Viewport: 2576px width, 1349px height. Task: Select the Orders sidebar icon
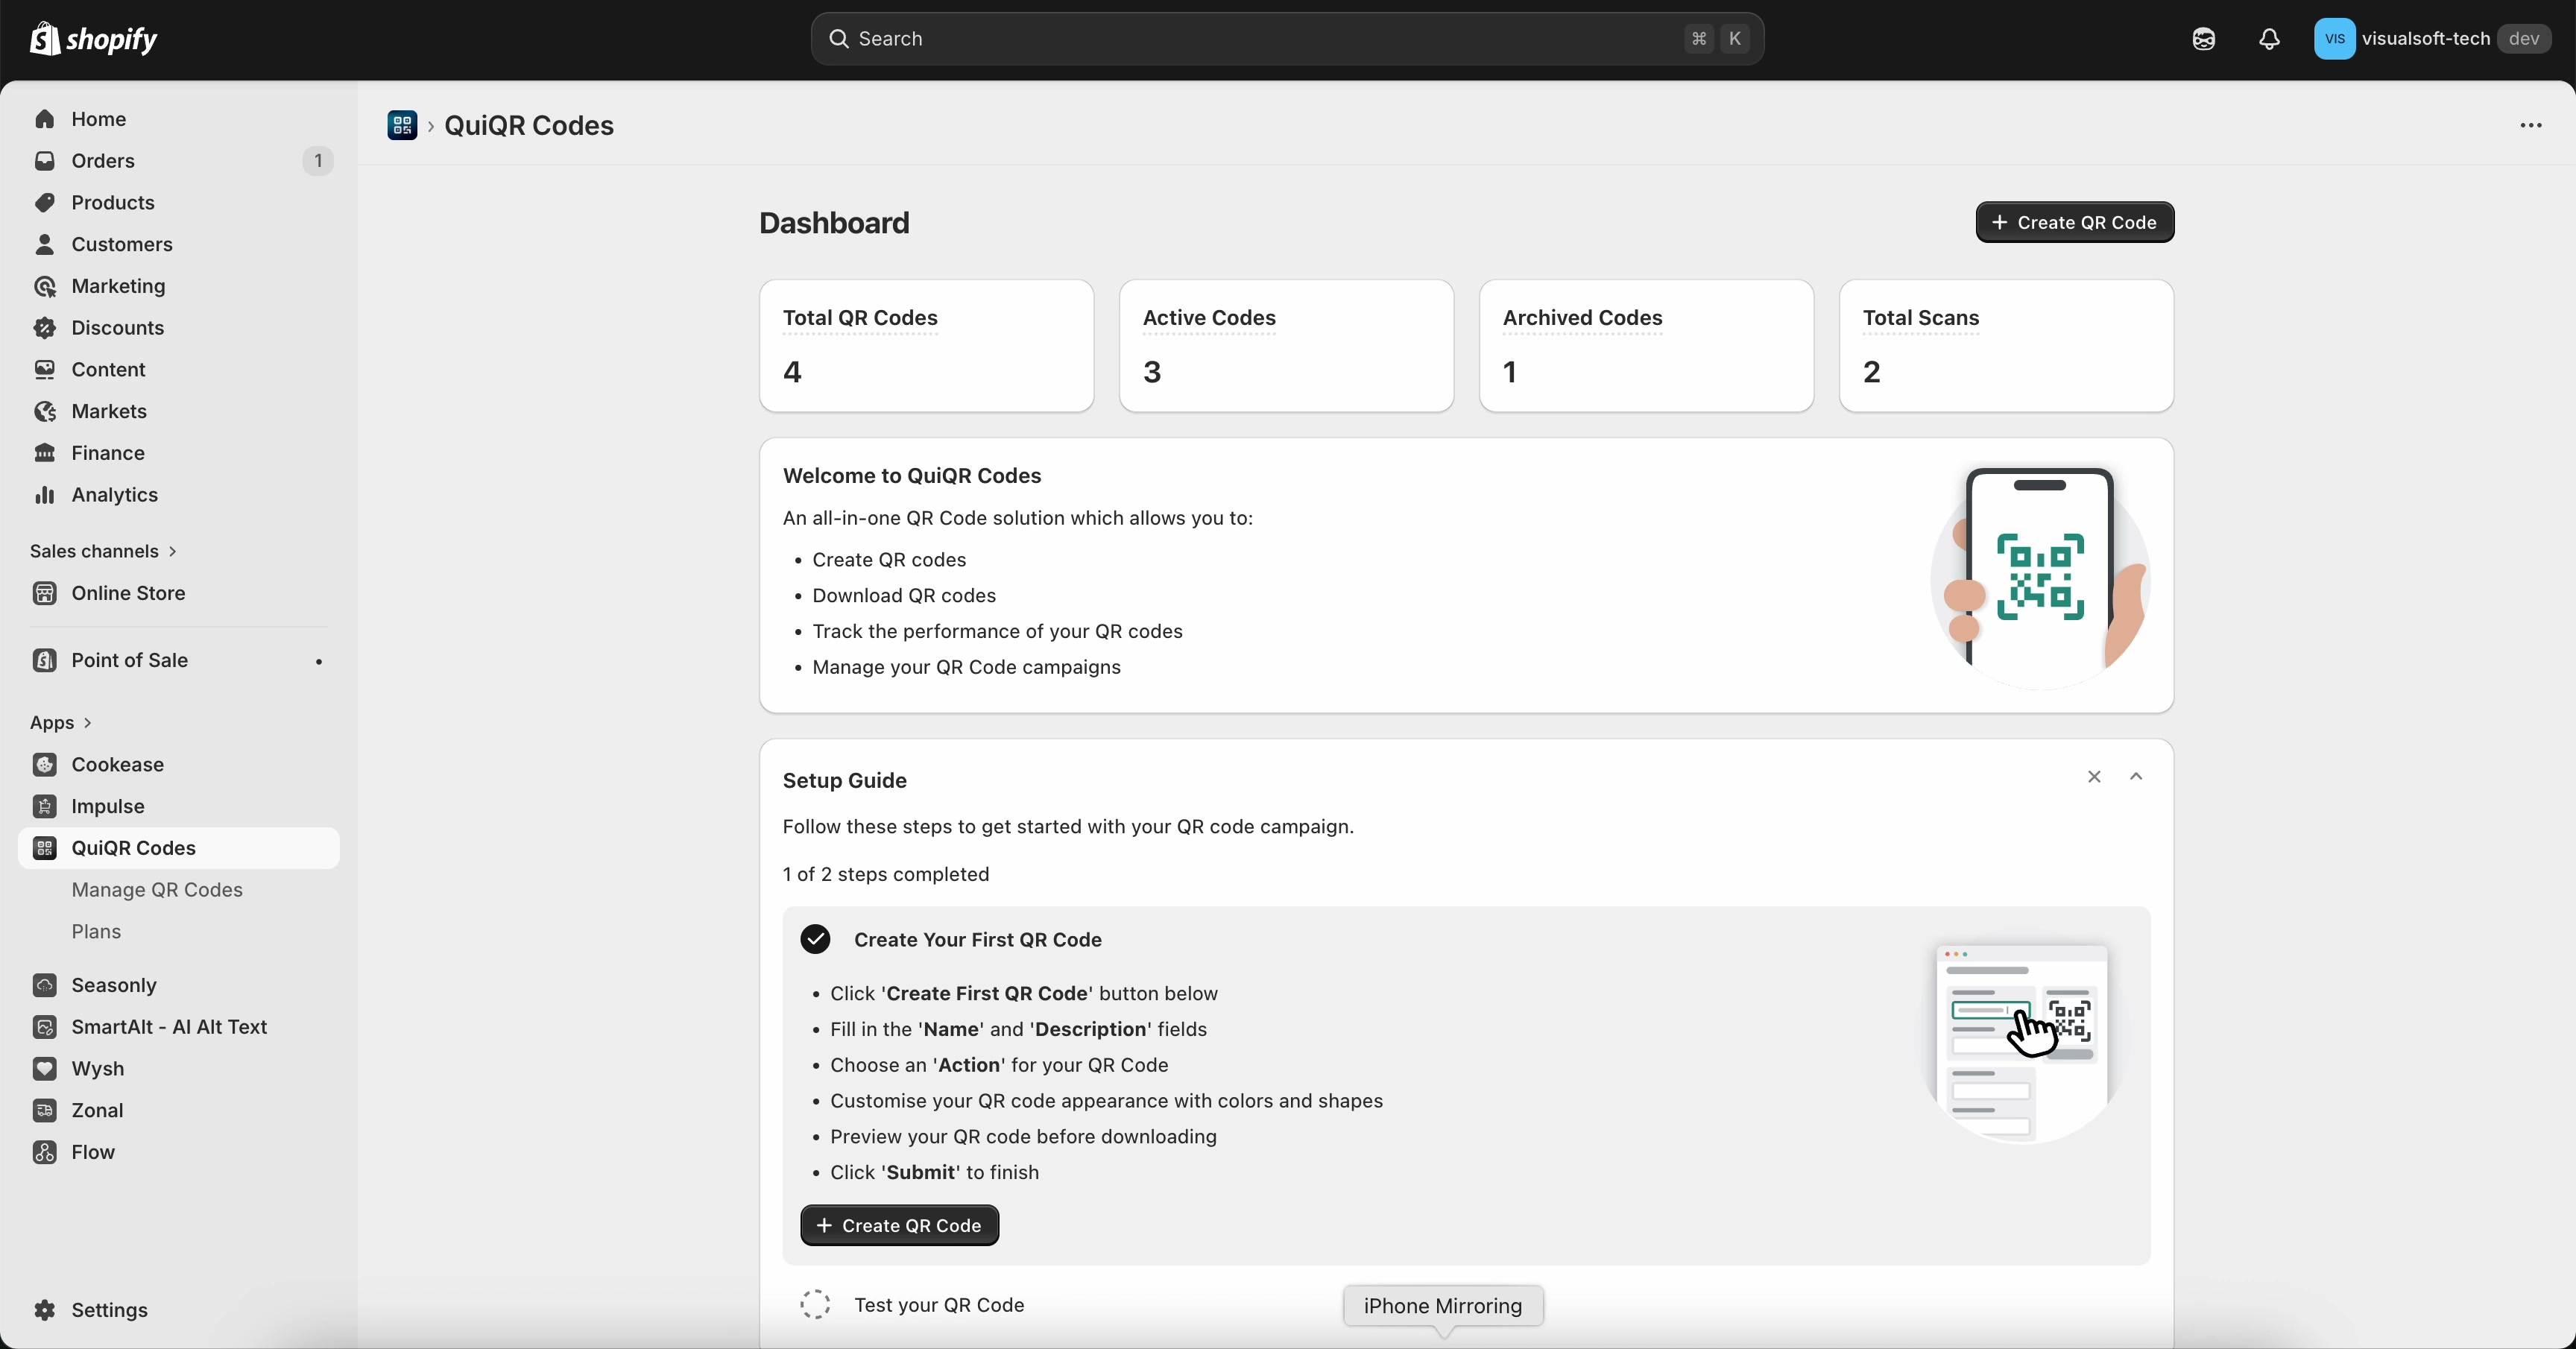pos(45,161)
